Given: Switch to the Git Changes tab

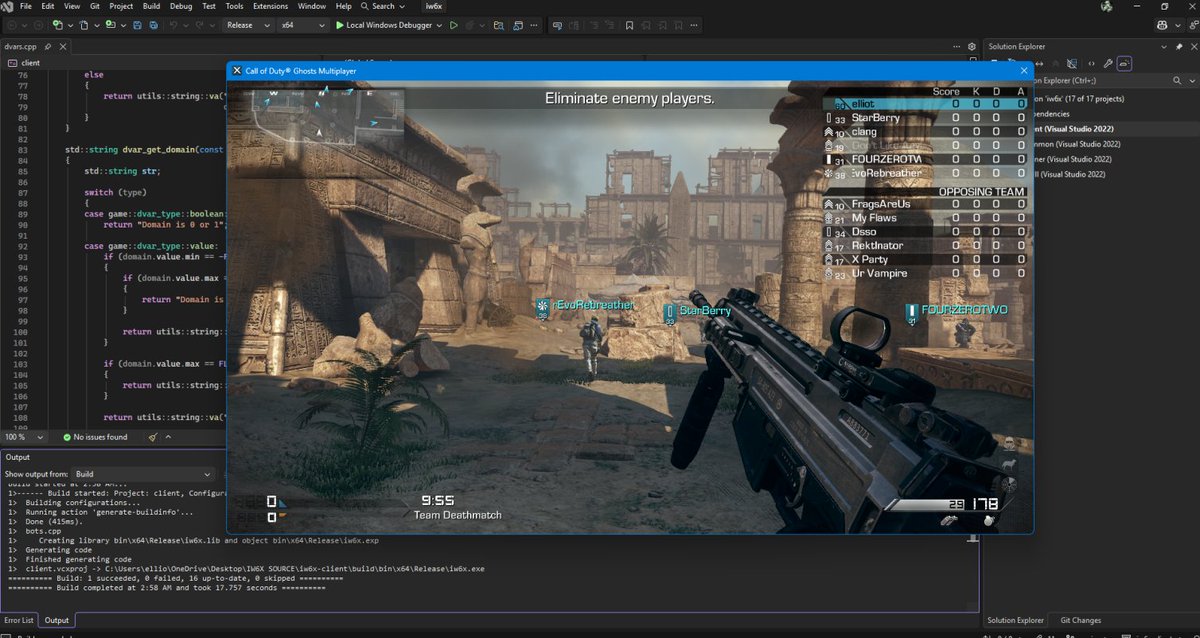Looking at the screenshot, I should [1080, 621].
